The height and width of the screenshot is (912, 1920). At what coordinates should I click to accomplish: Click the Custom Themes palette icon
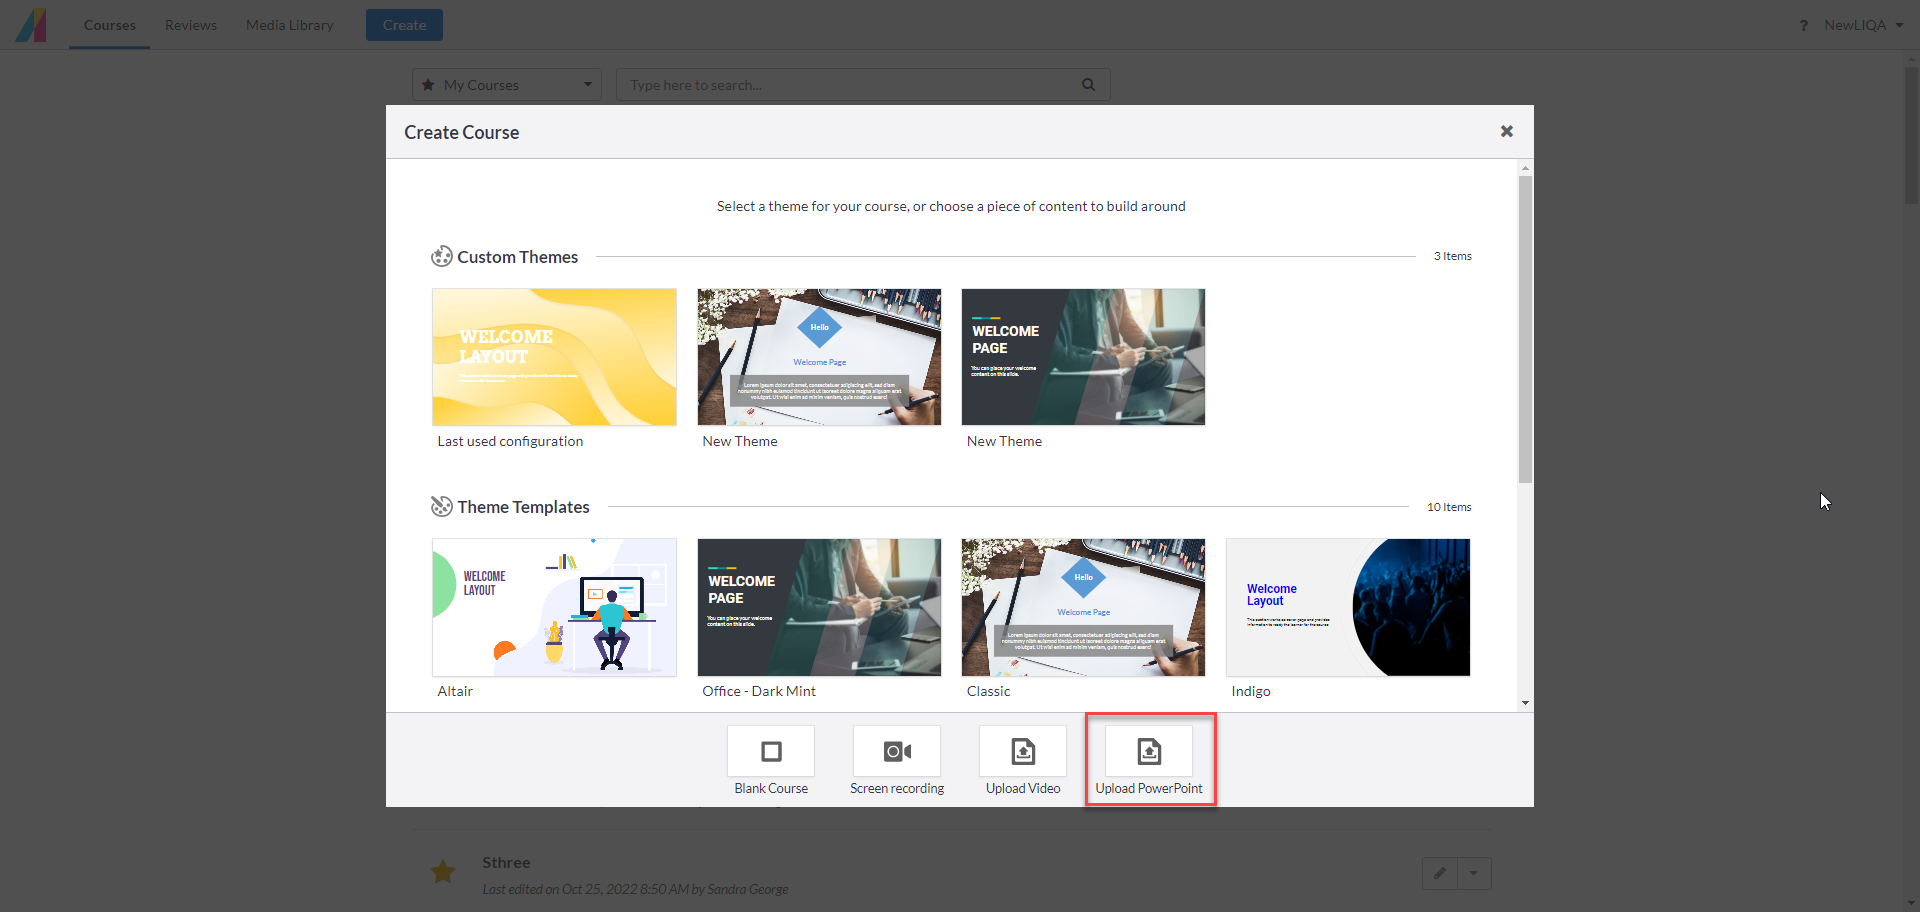point(441,257)
